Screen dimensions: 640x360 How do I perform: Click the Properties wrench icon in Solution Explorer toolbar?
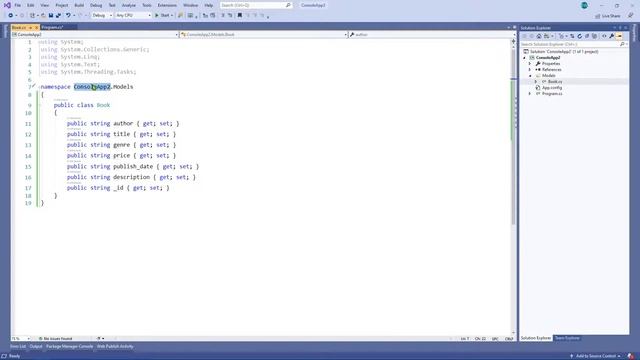tap(611, 36)
